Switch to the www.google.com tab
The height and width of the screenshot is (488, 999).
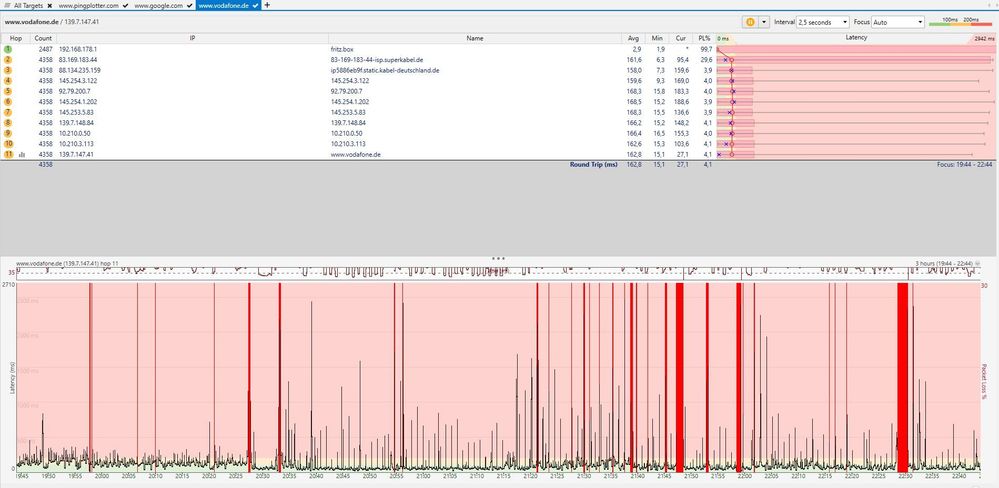[x=158, y=5]
